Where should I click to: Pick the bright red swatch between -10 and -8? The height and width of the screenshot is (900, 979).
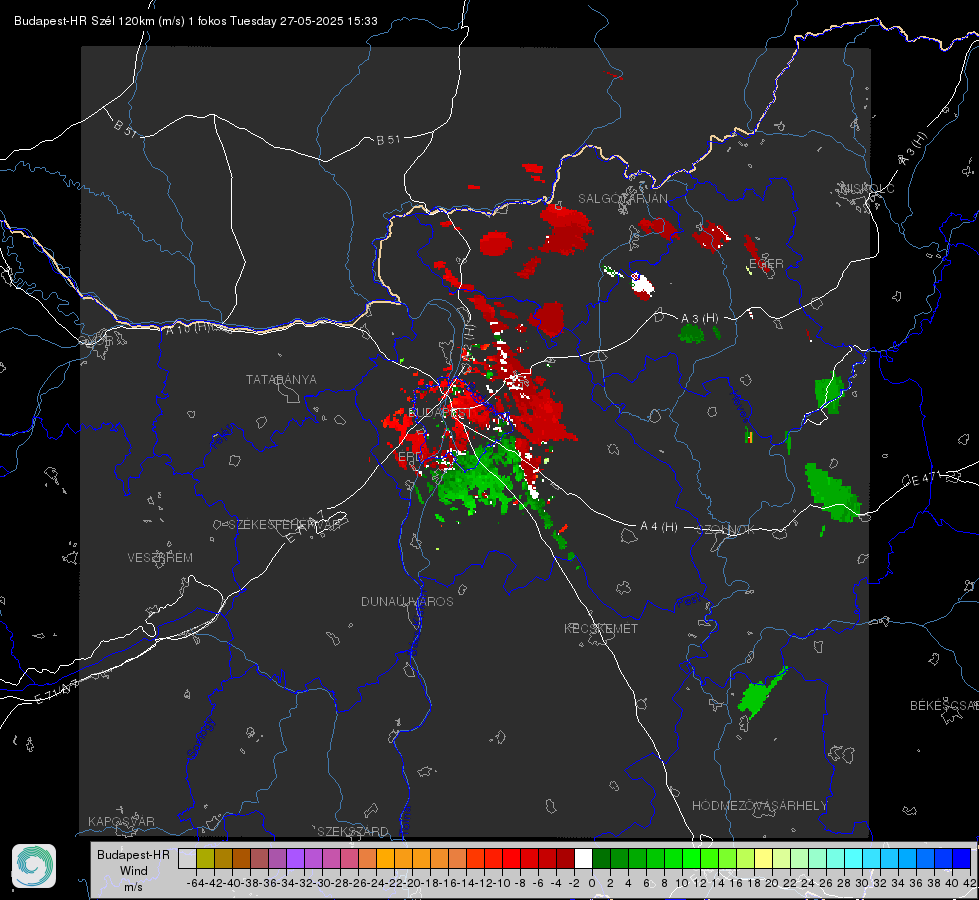pyautogui.click(x=511, y=858)
